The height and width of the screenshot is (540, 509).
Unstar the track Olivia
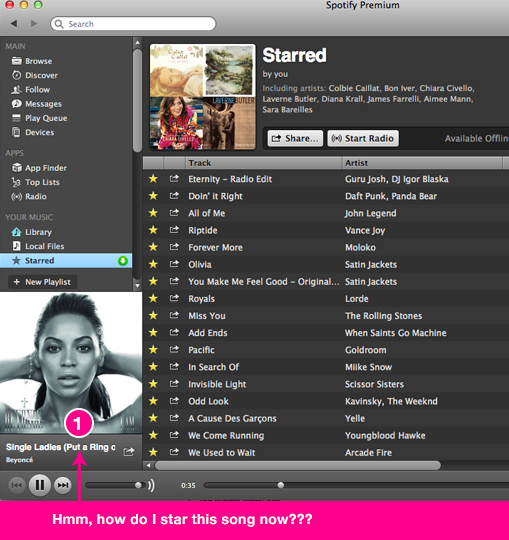click(x=153, y=264)
